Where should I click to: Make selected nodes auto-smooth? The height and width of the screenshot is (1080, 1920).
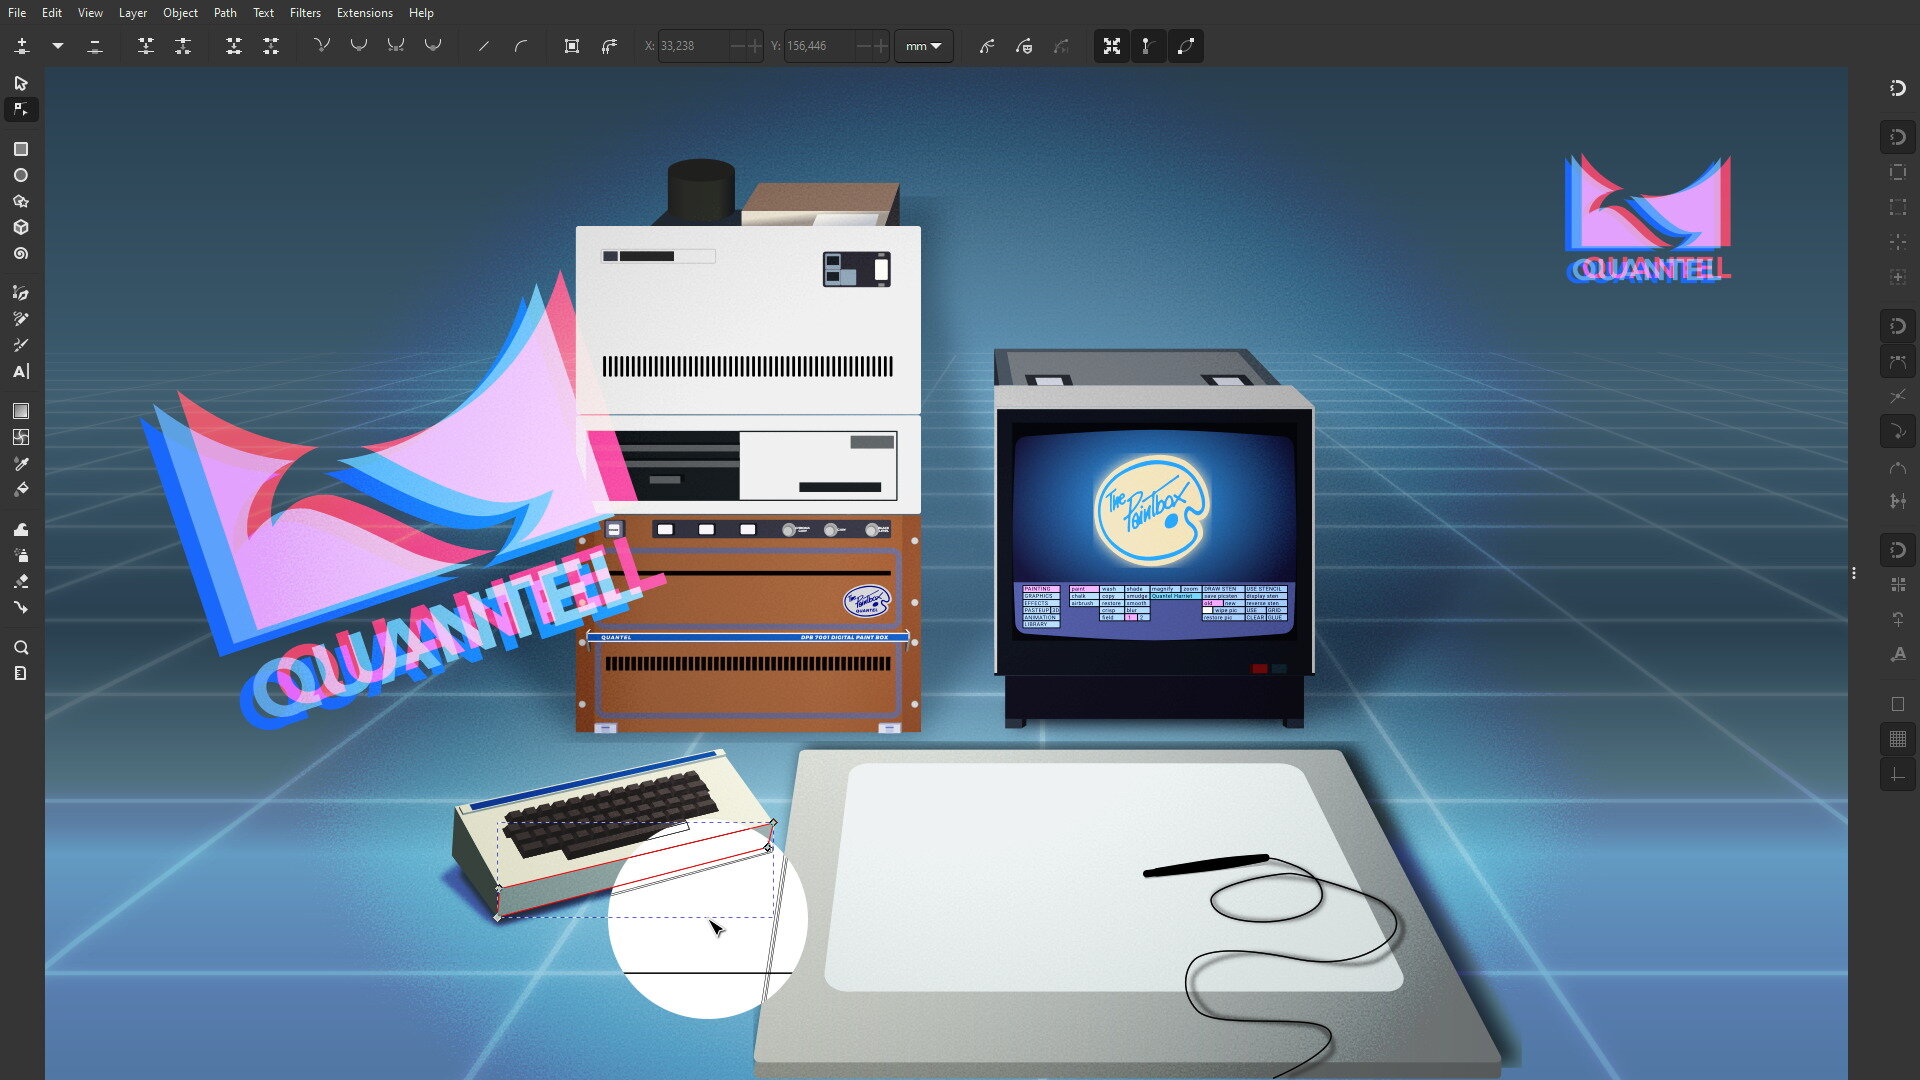point(433,46)
